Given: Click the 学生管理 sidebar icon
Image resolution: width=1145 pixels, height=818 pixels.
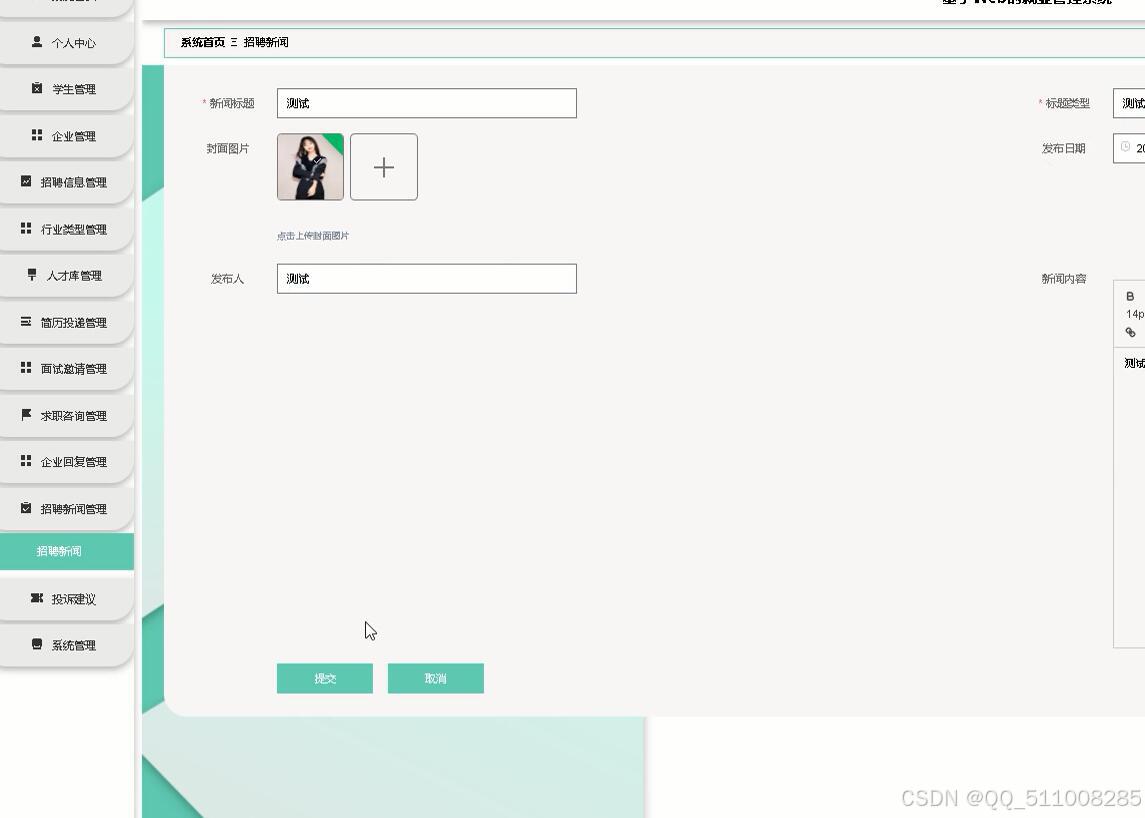Looking at the screenshot, I should point(37,88).
